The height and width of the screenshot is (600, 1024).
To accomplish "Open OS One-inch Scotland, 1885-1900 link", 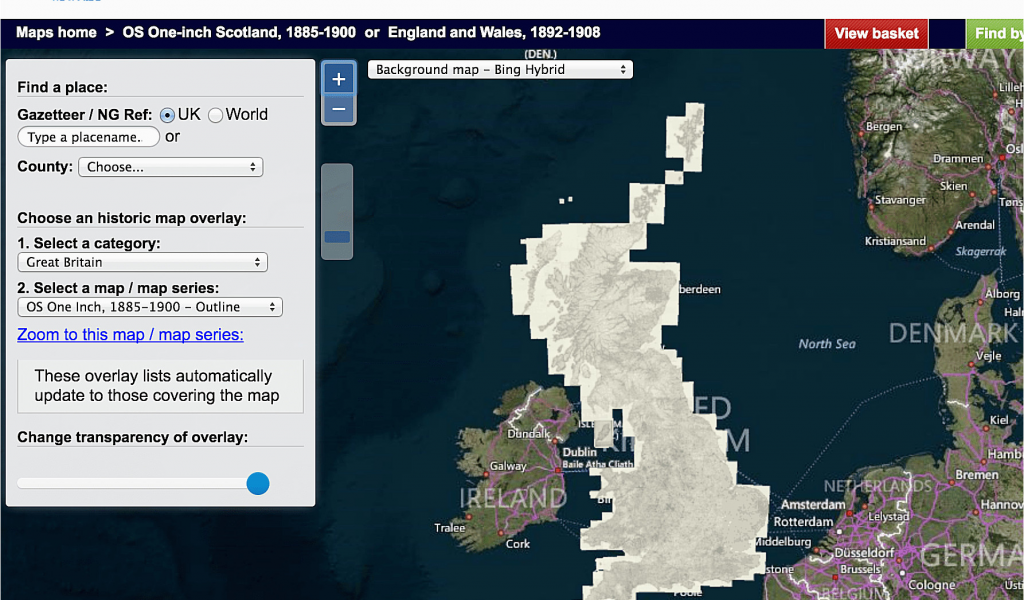I will tap(239, 33).
